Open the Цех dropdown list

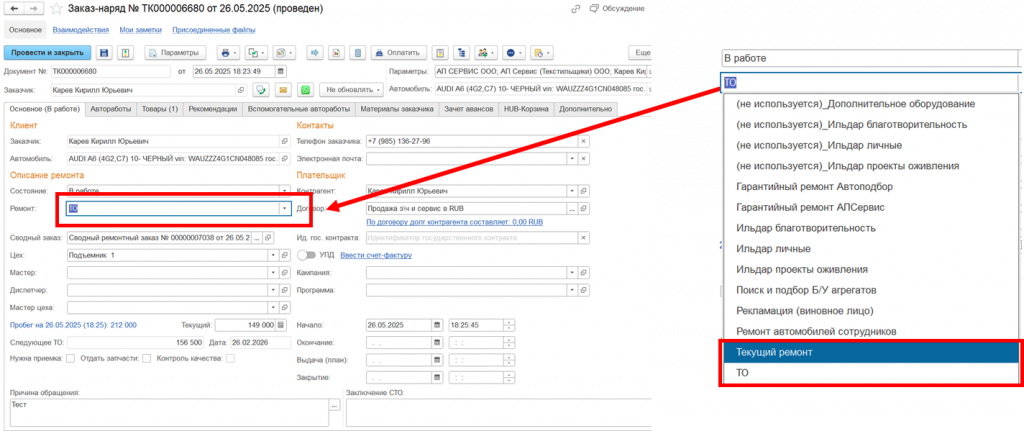point(273,255)
